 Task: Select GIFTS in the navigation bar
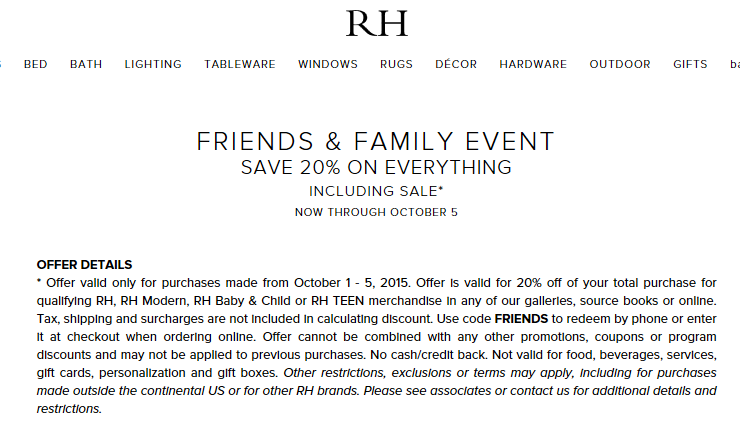click(690, 64)
